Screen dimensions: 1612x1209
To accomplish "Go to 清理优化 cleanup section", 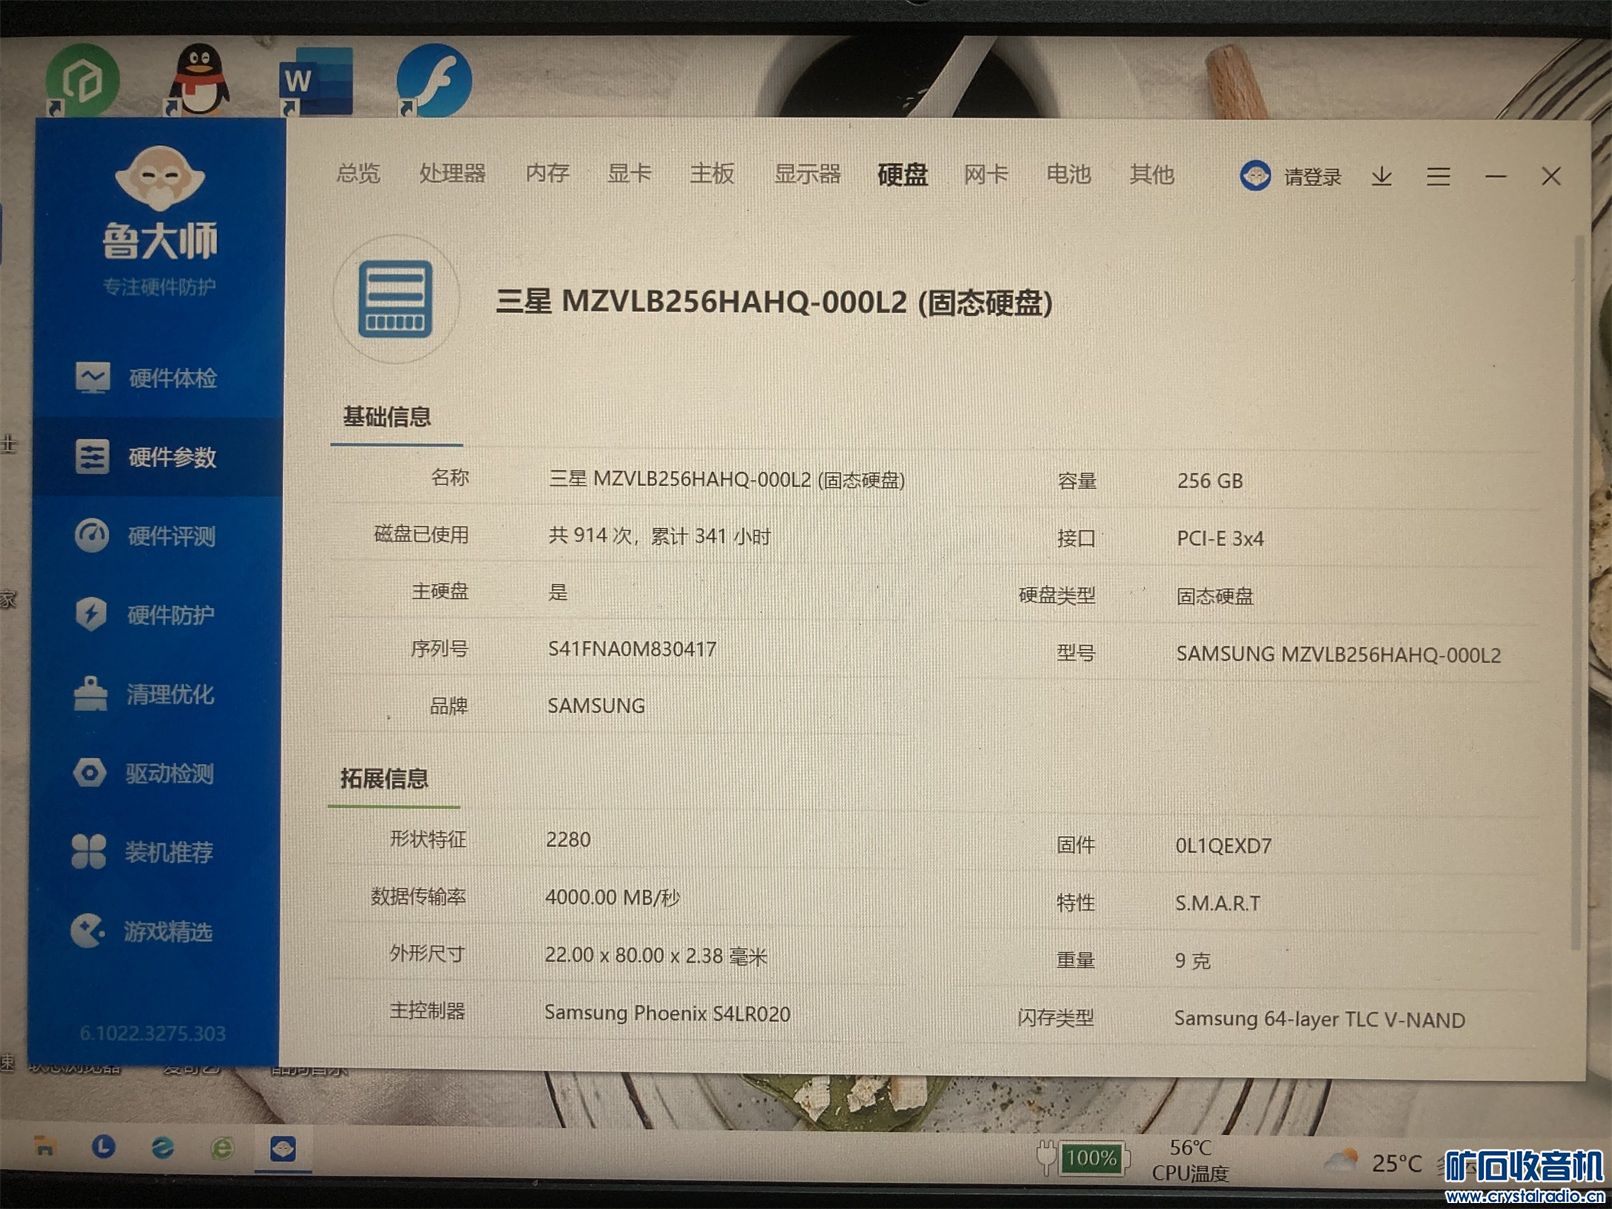I will [x=147, y=693].
